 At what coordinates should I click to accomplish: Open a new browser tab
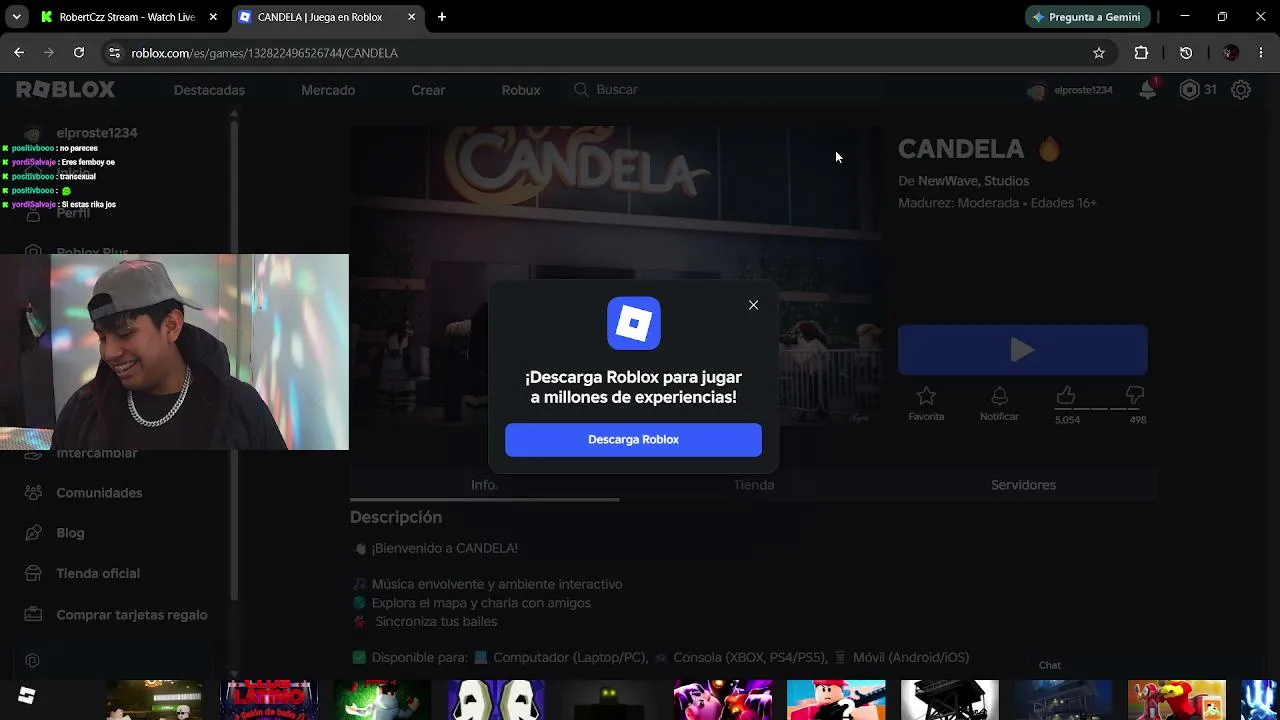click(x=442, y=17)
